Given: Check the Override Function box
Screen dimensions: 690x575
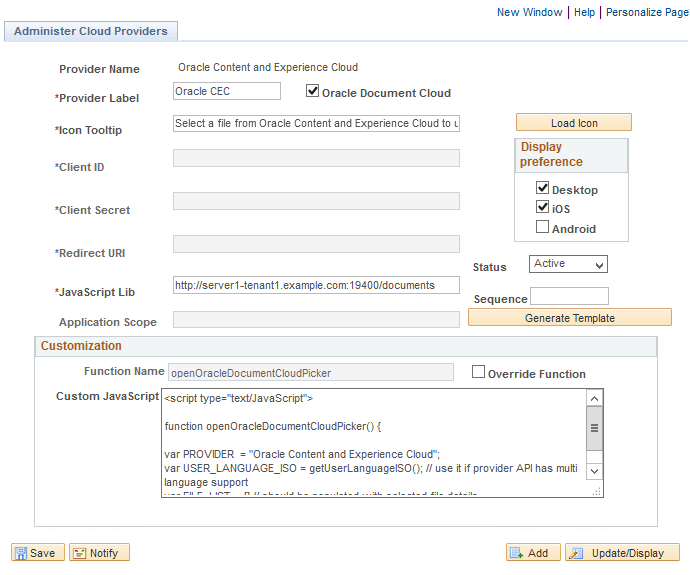Looking at the screenshot, I should click(478, 372).
